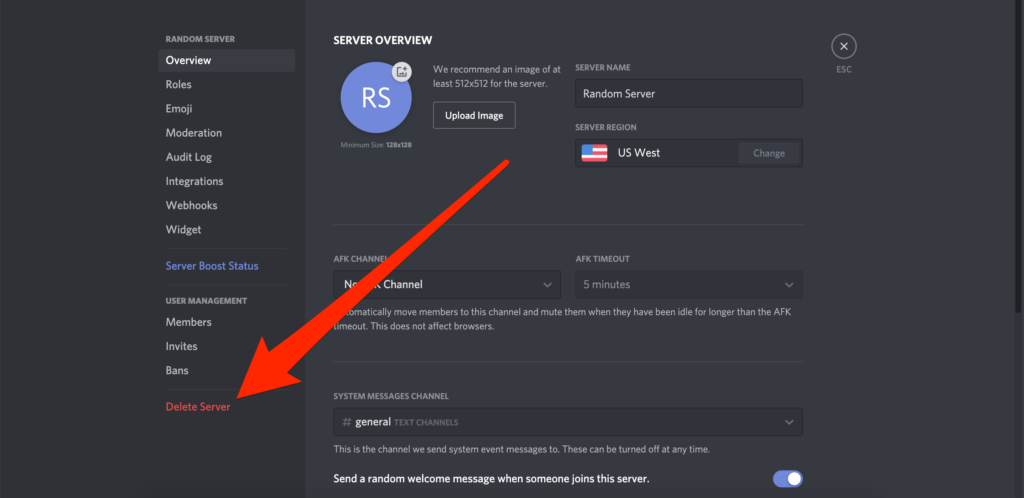
Task: Go to the Moderation section
Action: click(194, 133)
